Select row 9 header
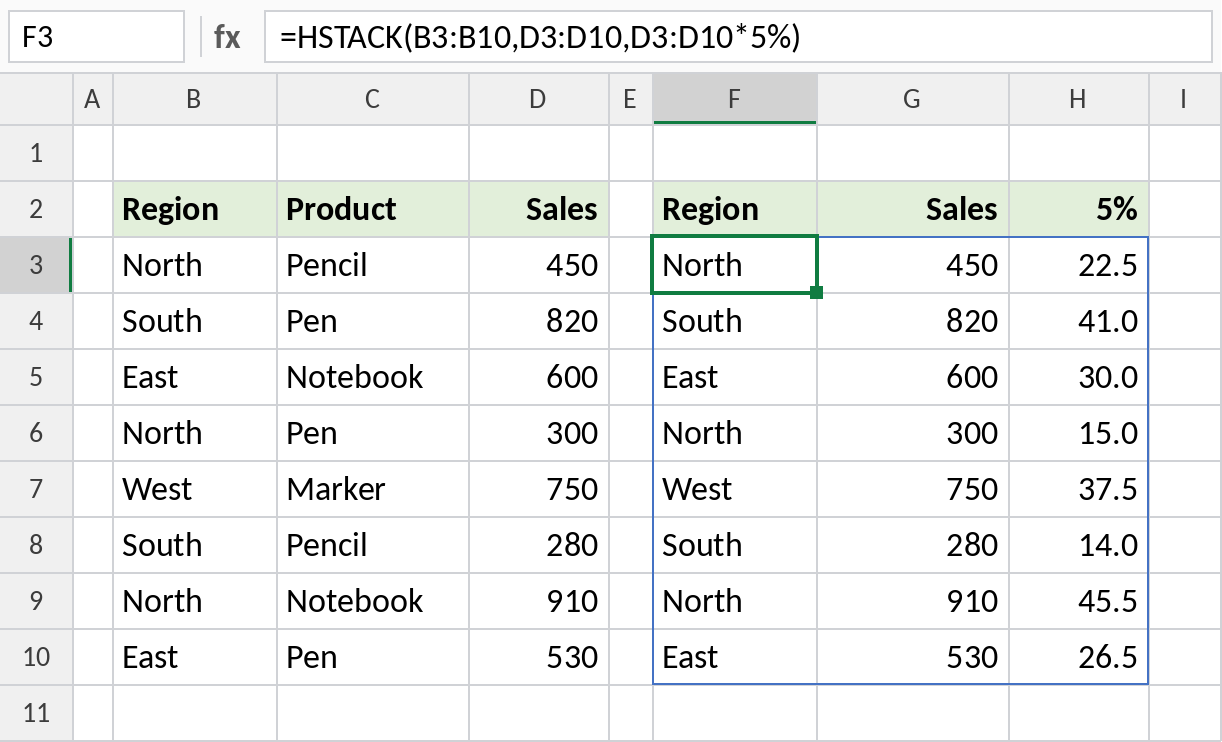 click(37, 601)
